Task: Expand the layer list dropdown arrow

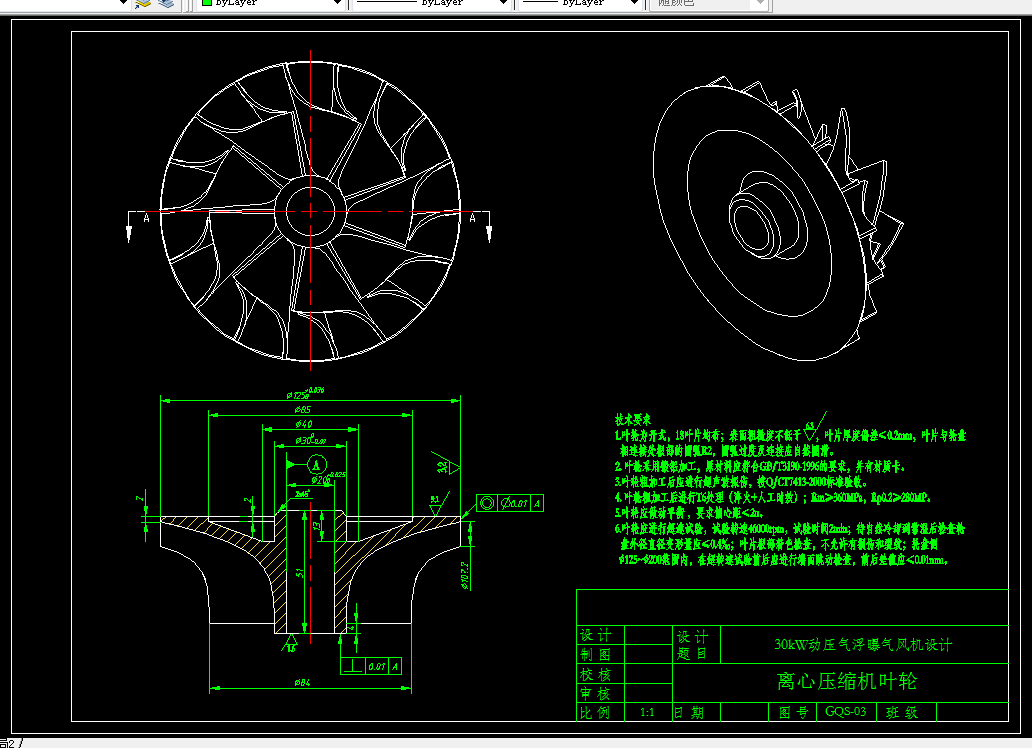Action: [123, 4]
